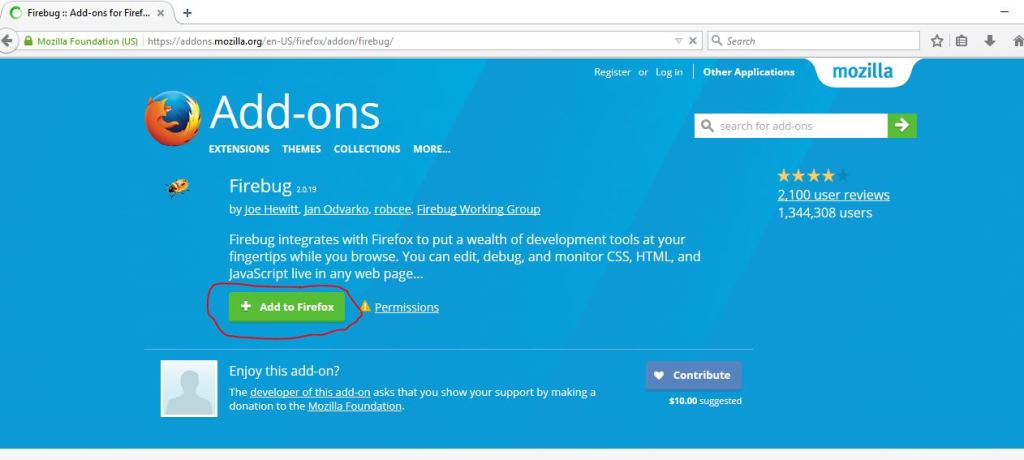
Task: Click the Firebug bug icon
Action: tap(178, 187)
